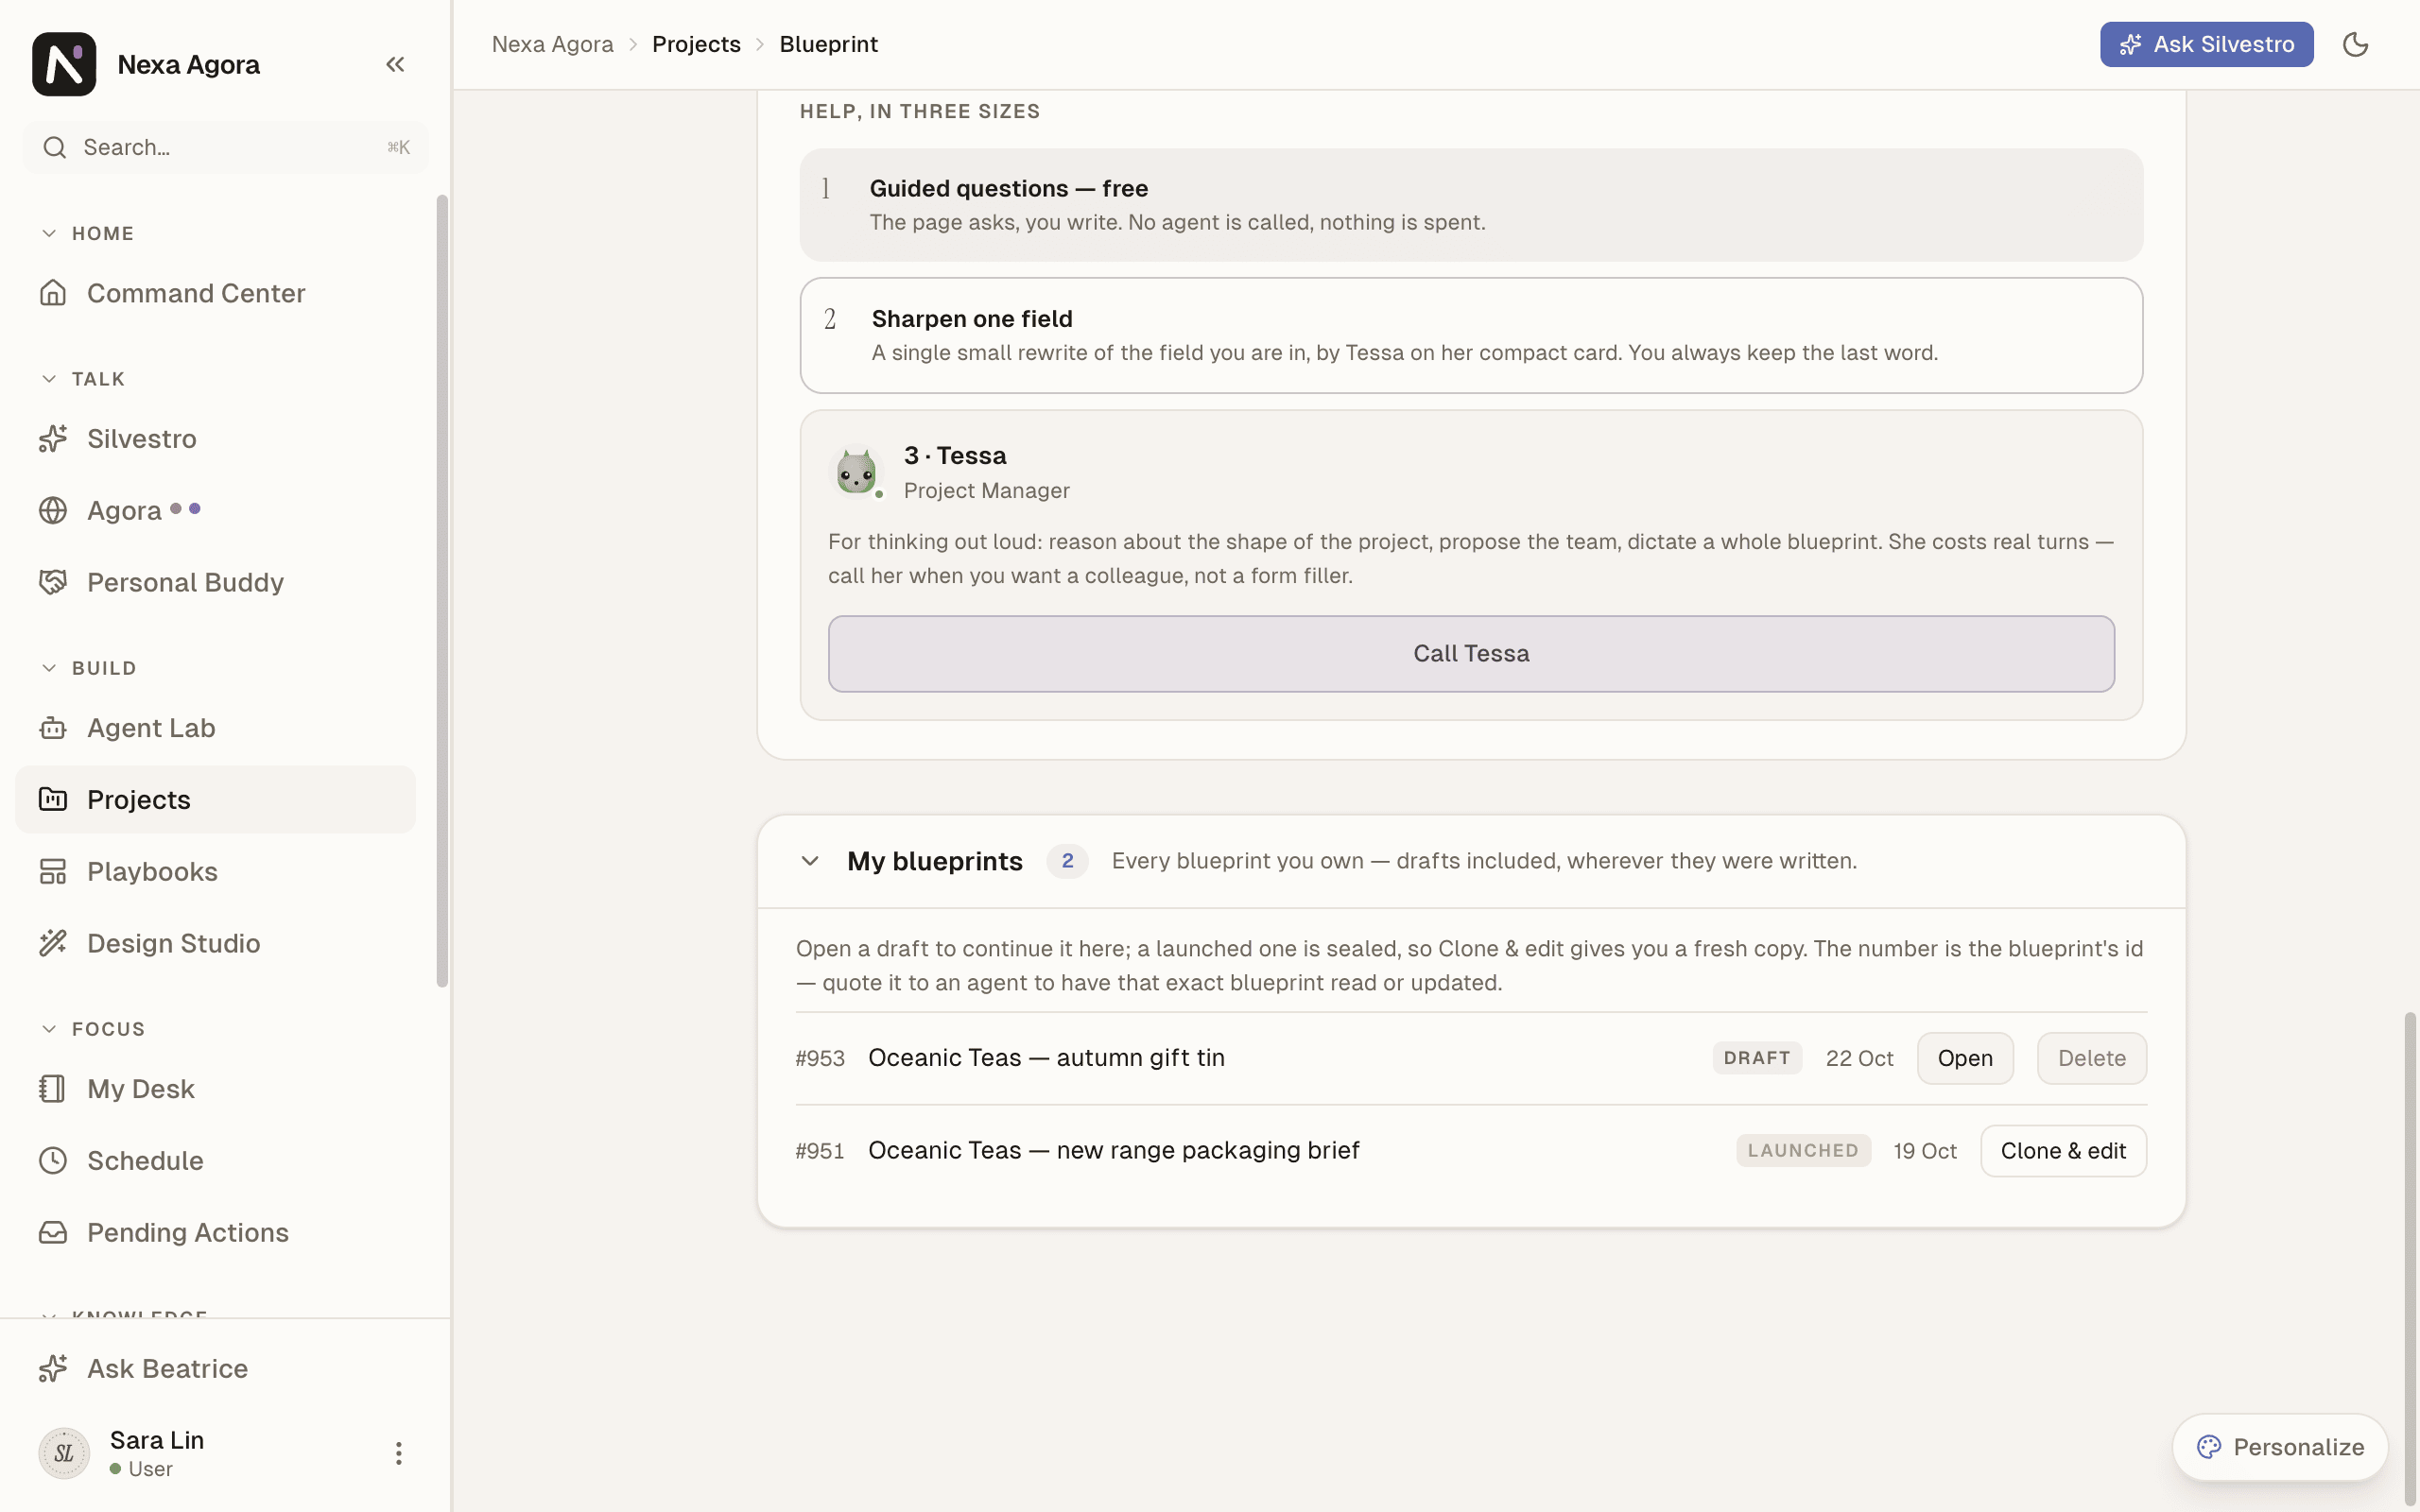This screenshot has width=2420, height=1512.
Task: Click the Sara Lin SL avatar
Action: pos(64,1453)
